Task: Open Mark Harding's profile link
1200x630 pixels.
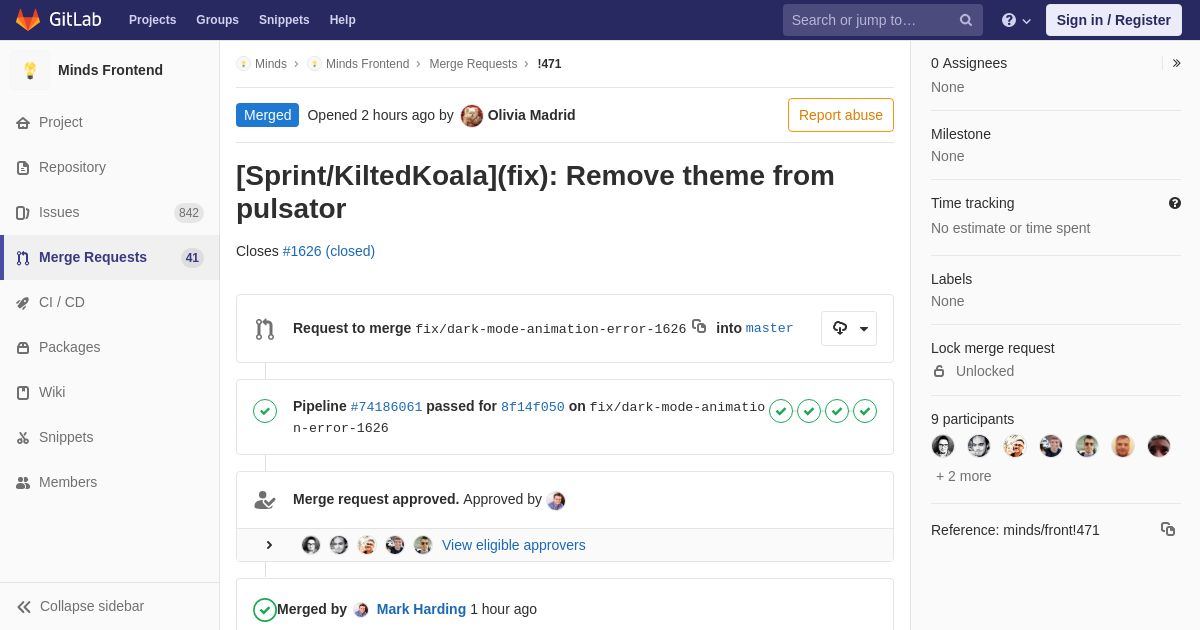Action: [x=421, y=609]
